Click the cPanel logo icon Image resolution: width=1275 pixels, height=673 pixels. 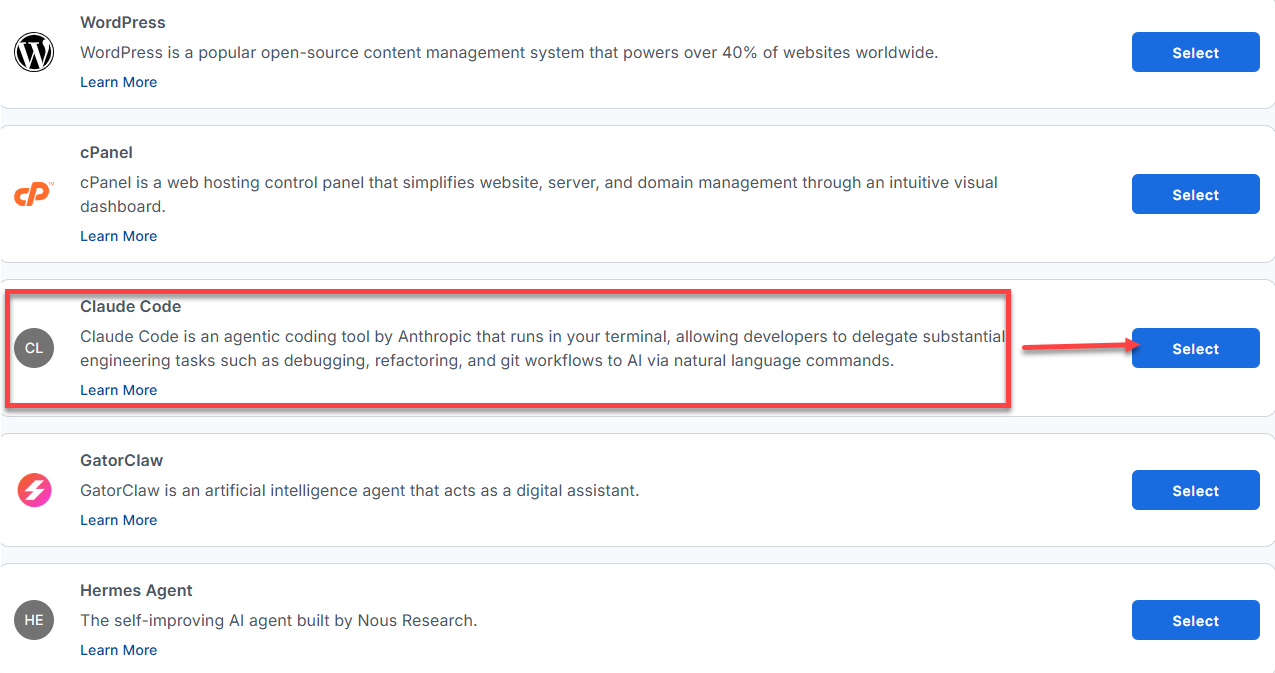click(x=34, y=194)
